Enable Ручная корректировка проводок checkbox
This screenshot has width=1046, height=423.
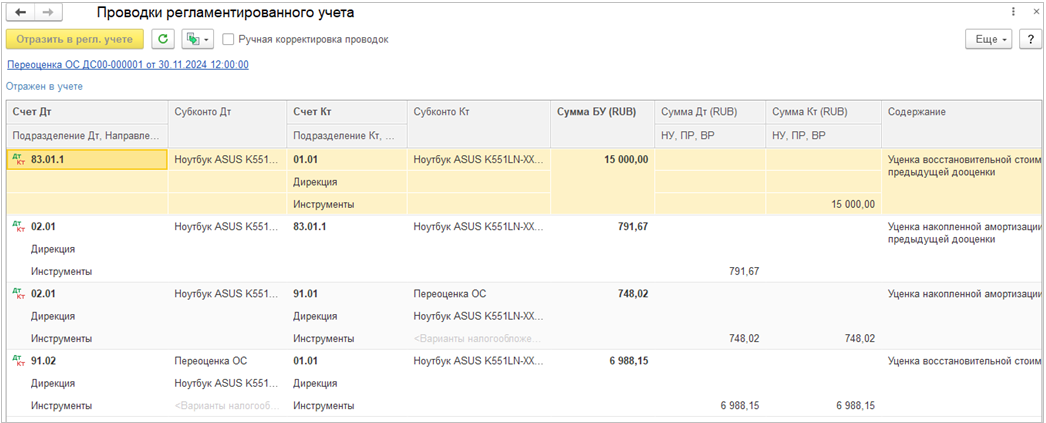[x=229, y=40]
